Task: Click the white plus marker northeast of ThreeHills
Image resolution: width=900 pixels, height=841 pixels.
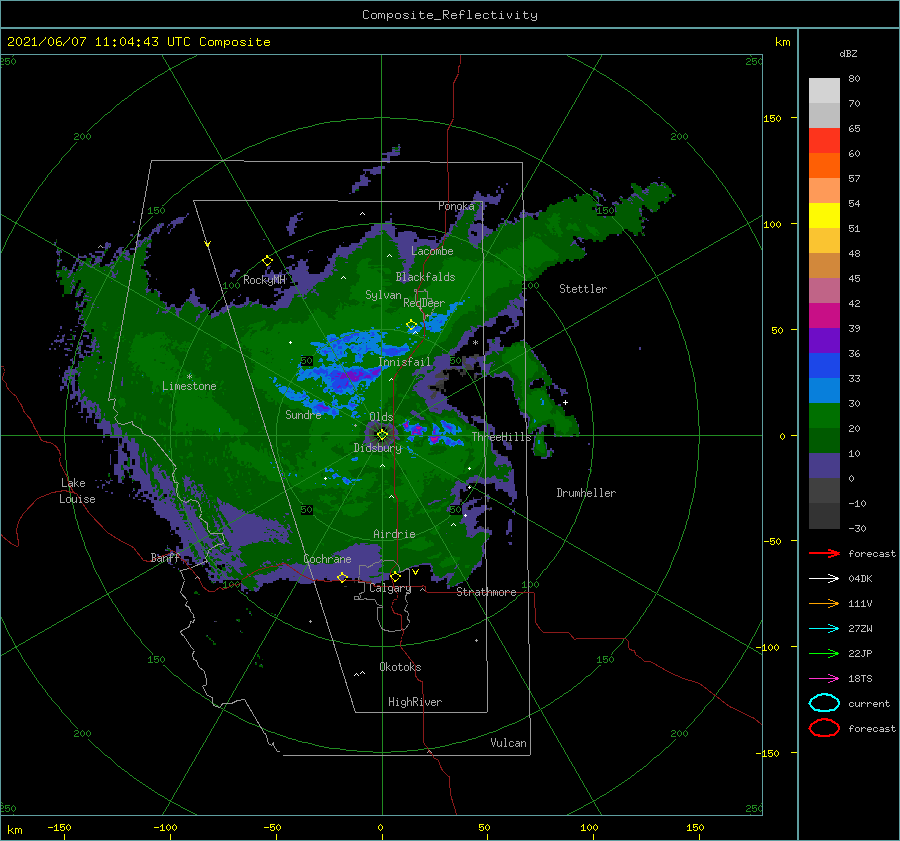Action: pos(565,402)
